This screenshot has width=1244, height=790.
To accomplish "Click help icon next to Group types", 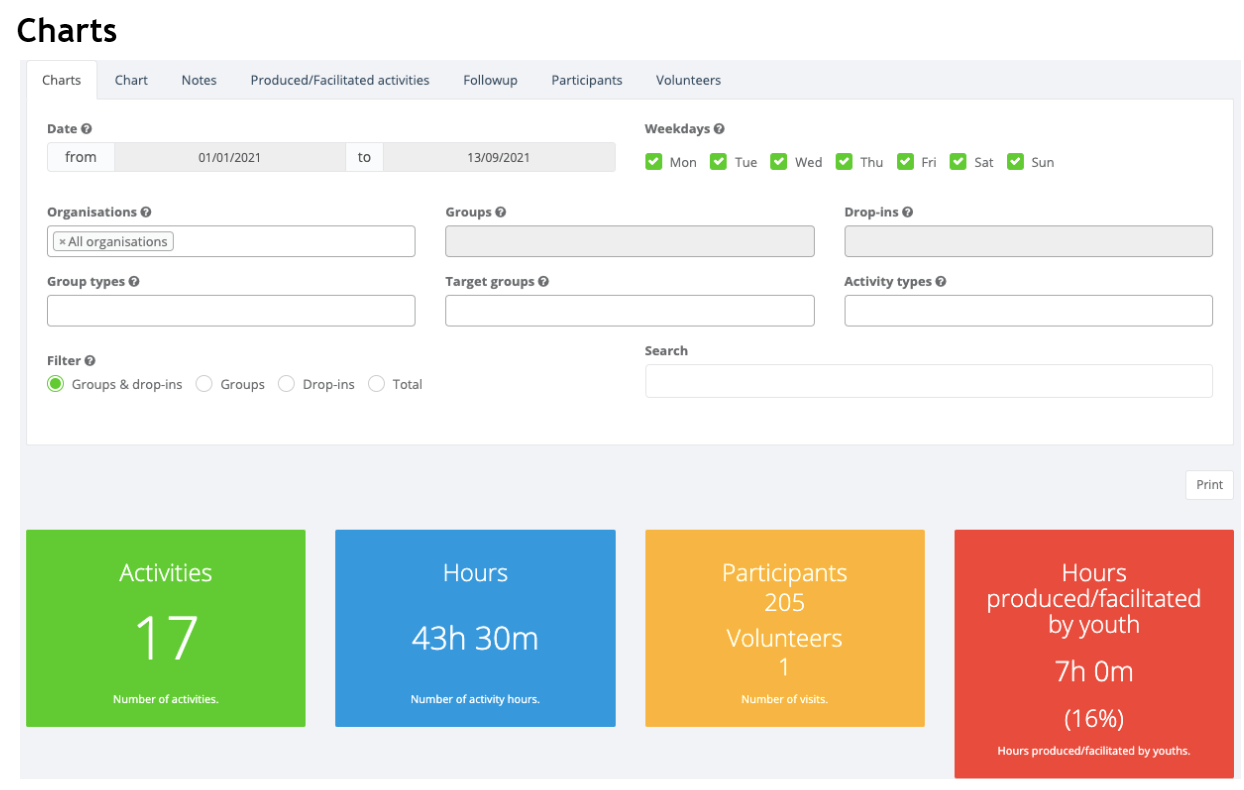I will click(x=134, y=282).
